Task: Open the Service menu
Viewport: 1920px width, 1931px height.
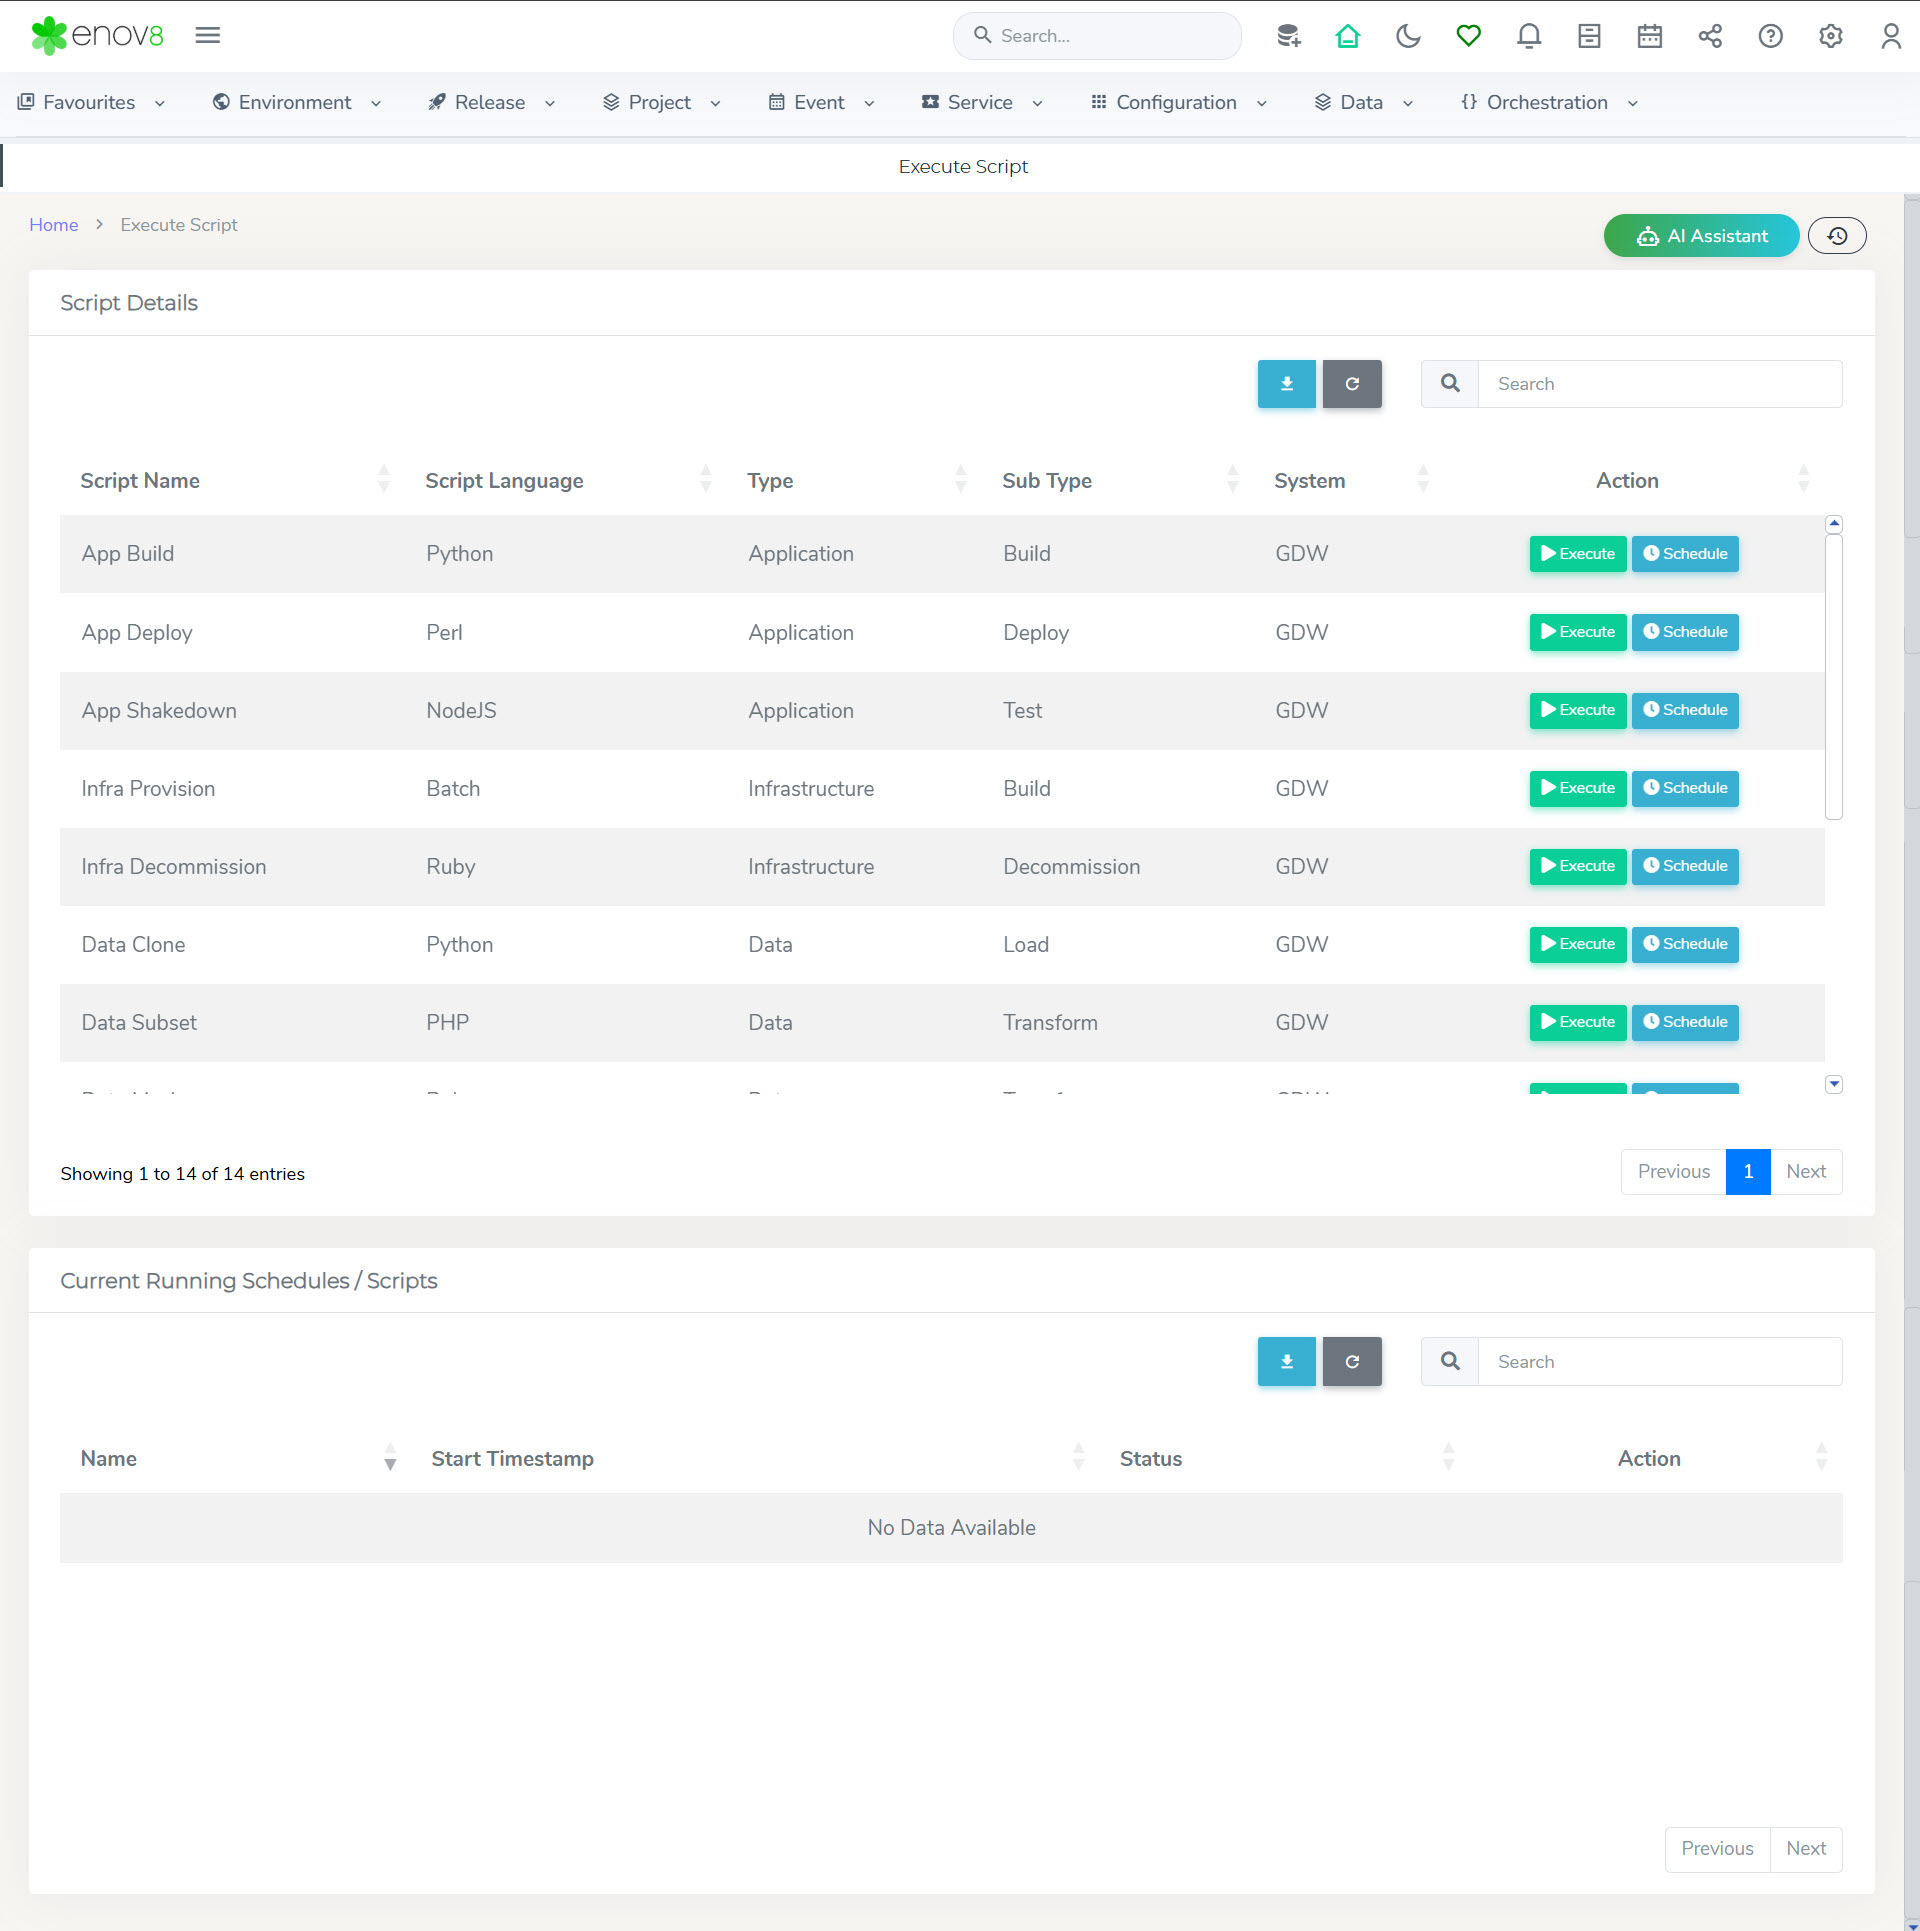Action: (x=982, y=102)
